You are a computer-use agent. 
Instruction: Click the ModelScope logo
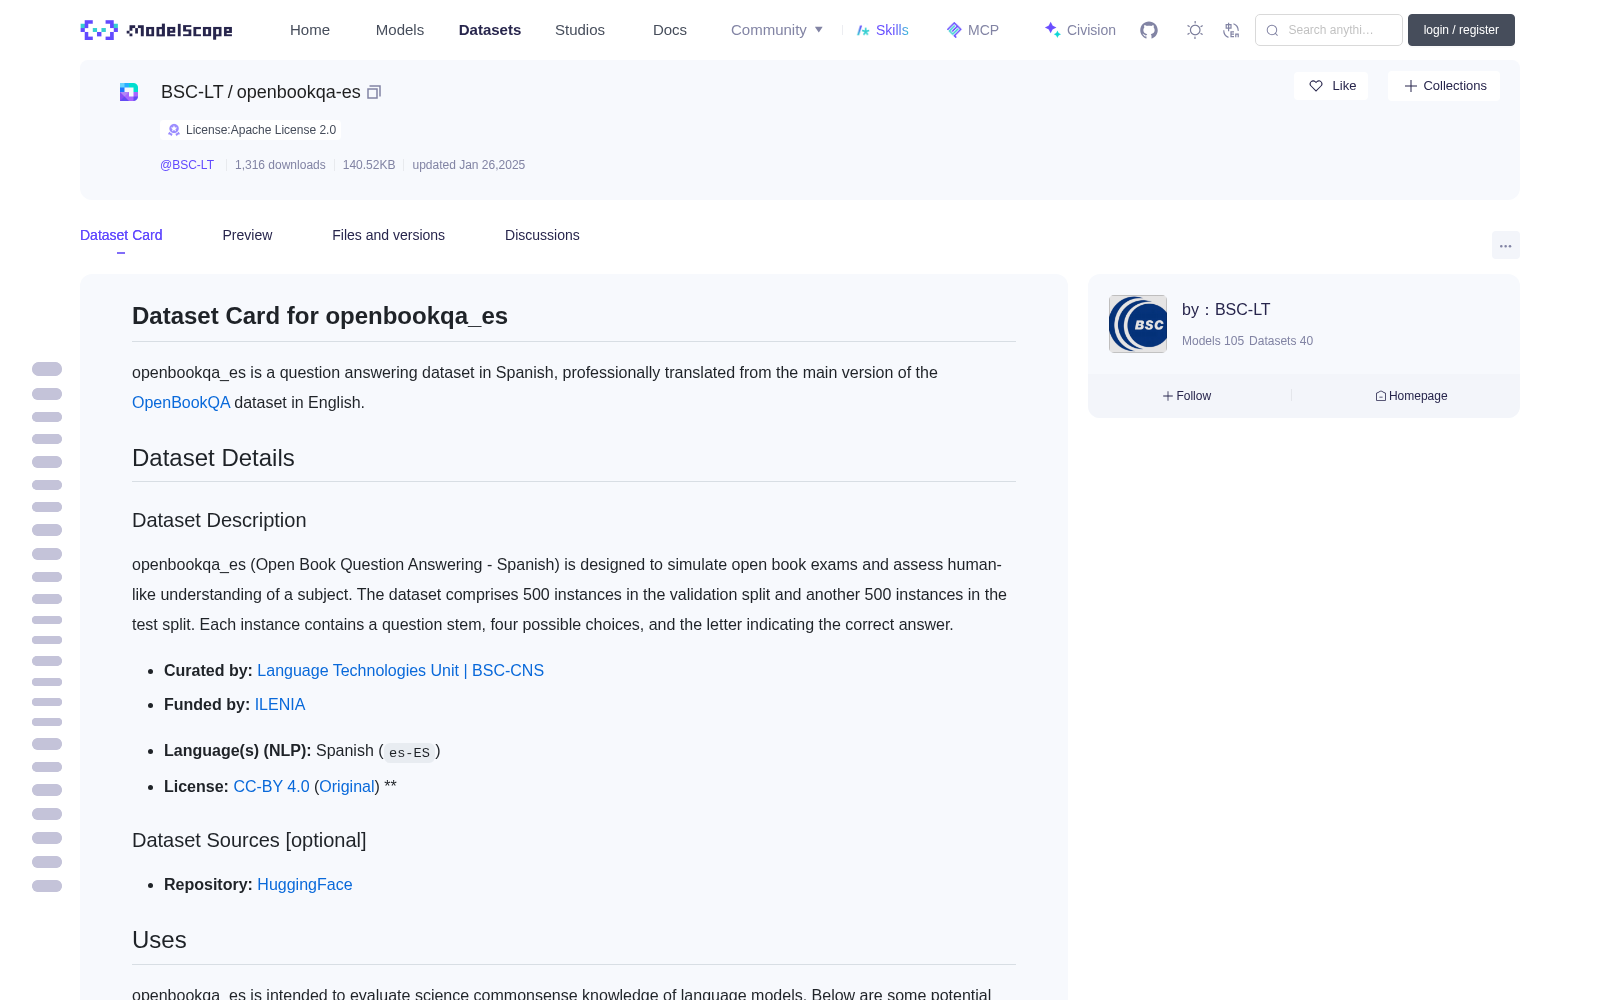[x=156, y=30]
